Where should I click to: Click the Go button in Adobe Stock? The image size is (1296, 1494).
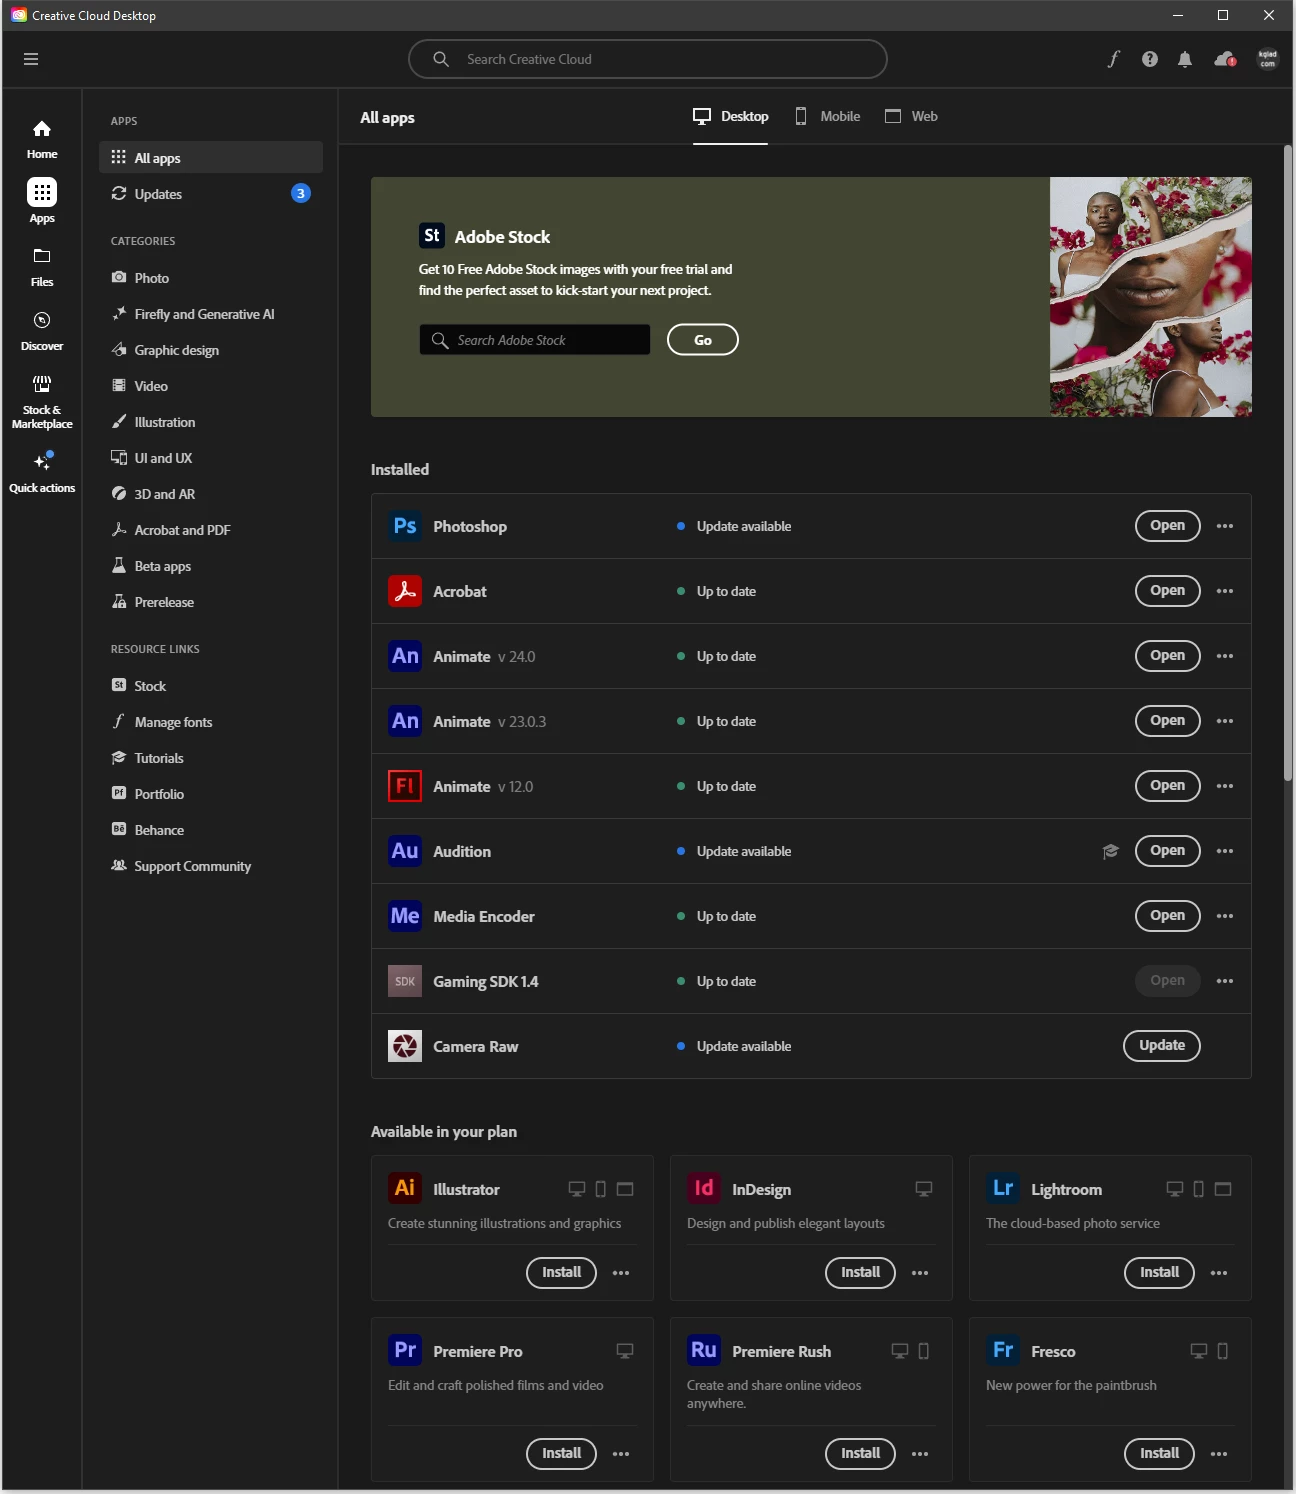tap(703, 340)
